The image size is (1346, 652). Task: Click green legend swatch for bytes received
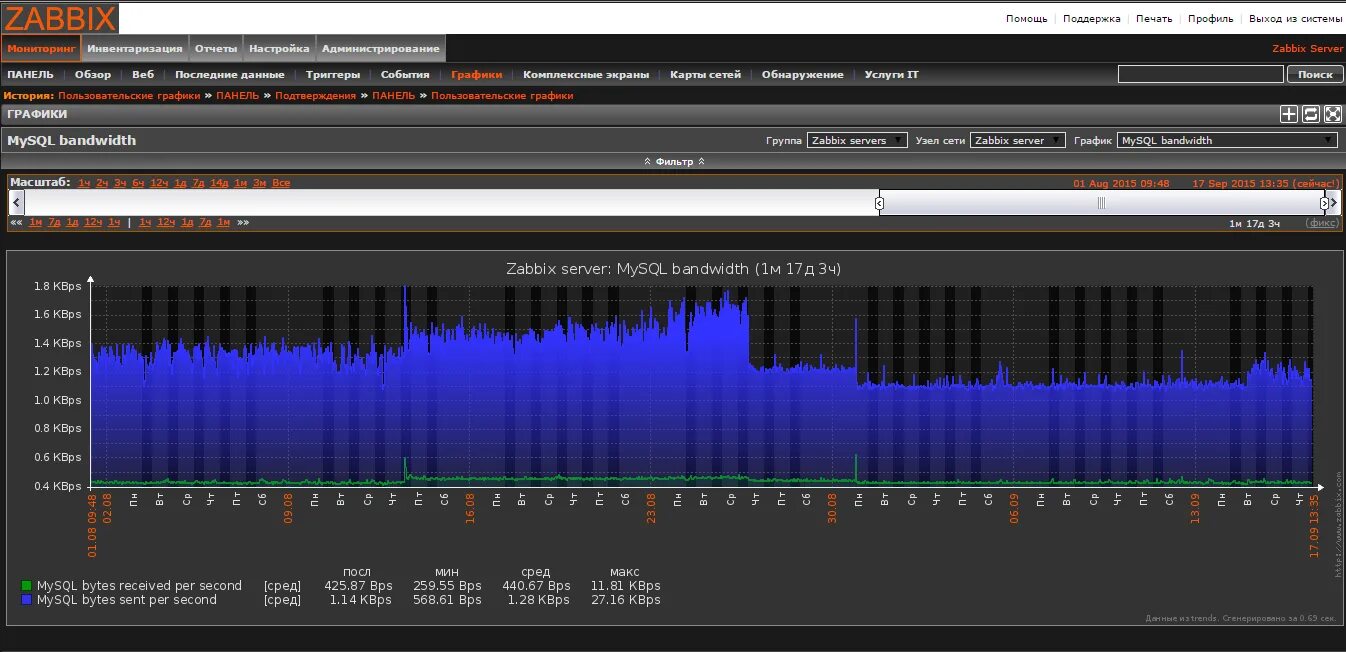tap(26, 586)
